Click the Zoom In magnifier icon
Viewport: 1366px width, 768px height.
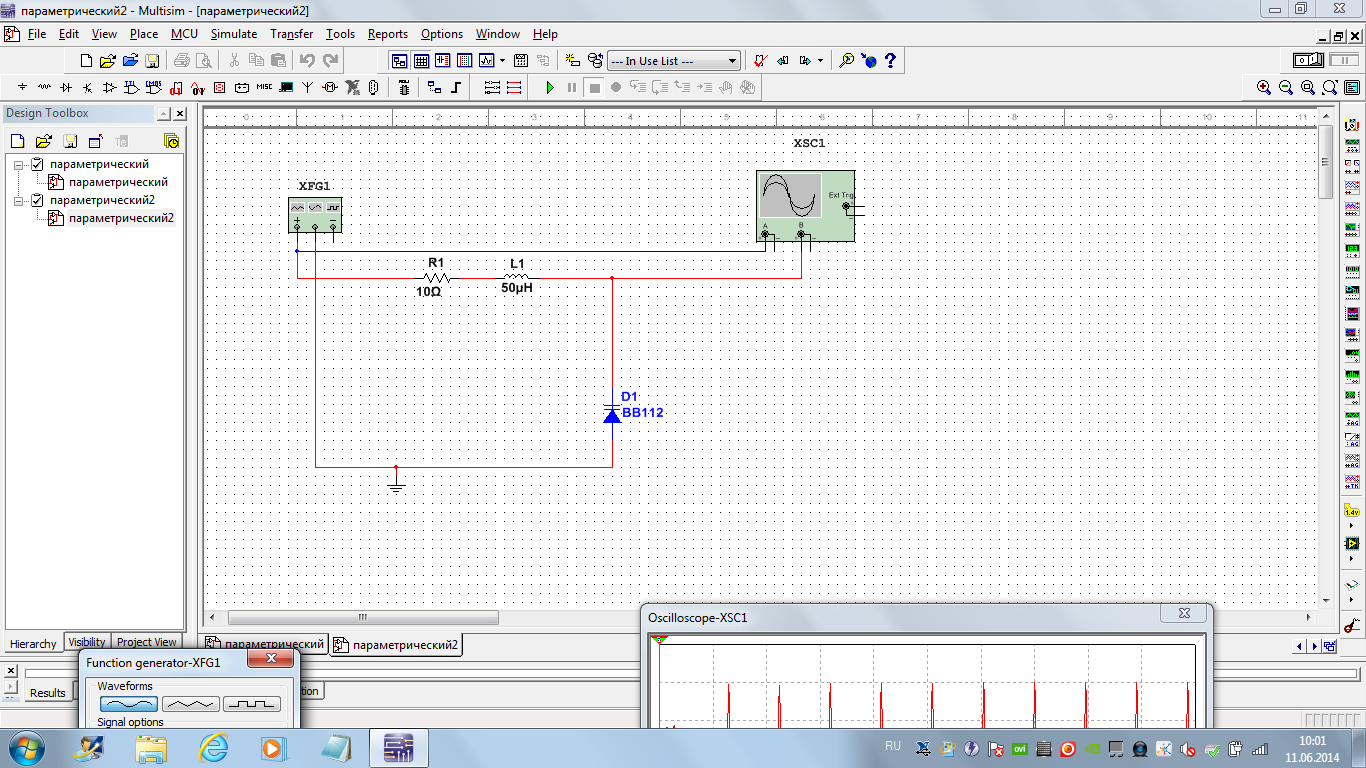[1264, 87]
